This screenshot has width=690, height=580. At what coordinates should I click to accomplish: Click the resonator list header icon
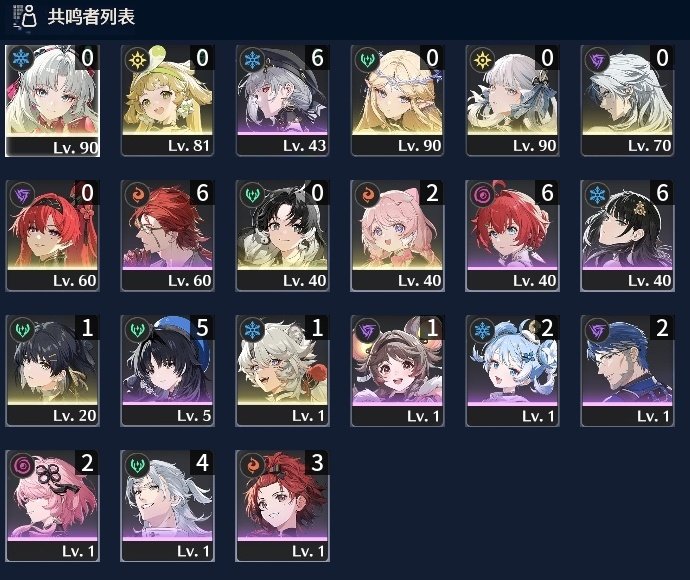(x=25, y=17)
